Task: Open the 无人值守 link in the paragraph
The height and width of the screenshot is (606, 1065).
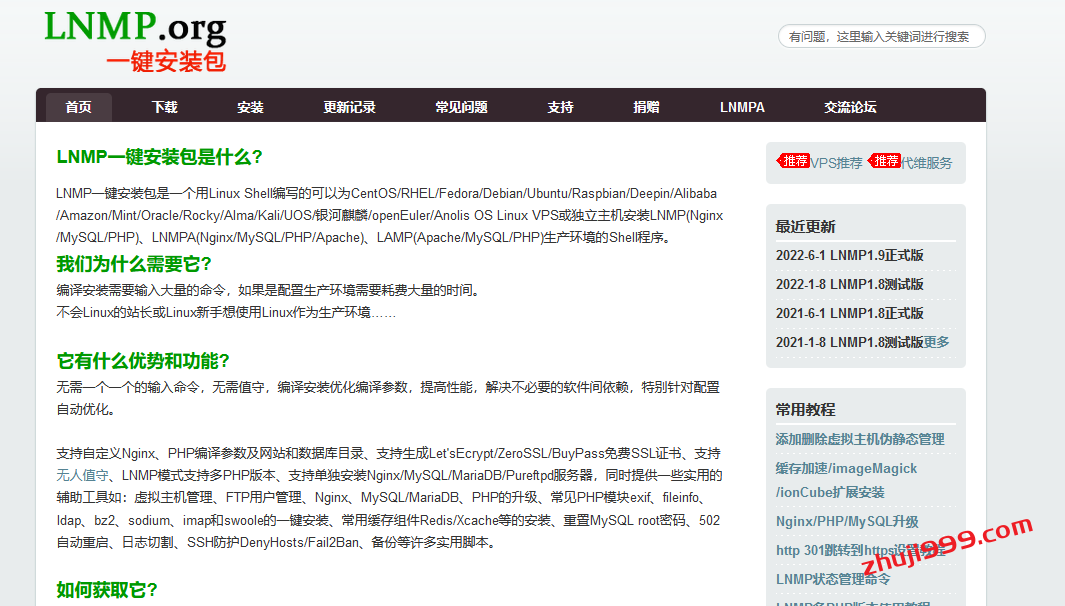Action: 82,475
